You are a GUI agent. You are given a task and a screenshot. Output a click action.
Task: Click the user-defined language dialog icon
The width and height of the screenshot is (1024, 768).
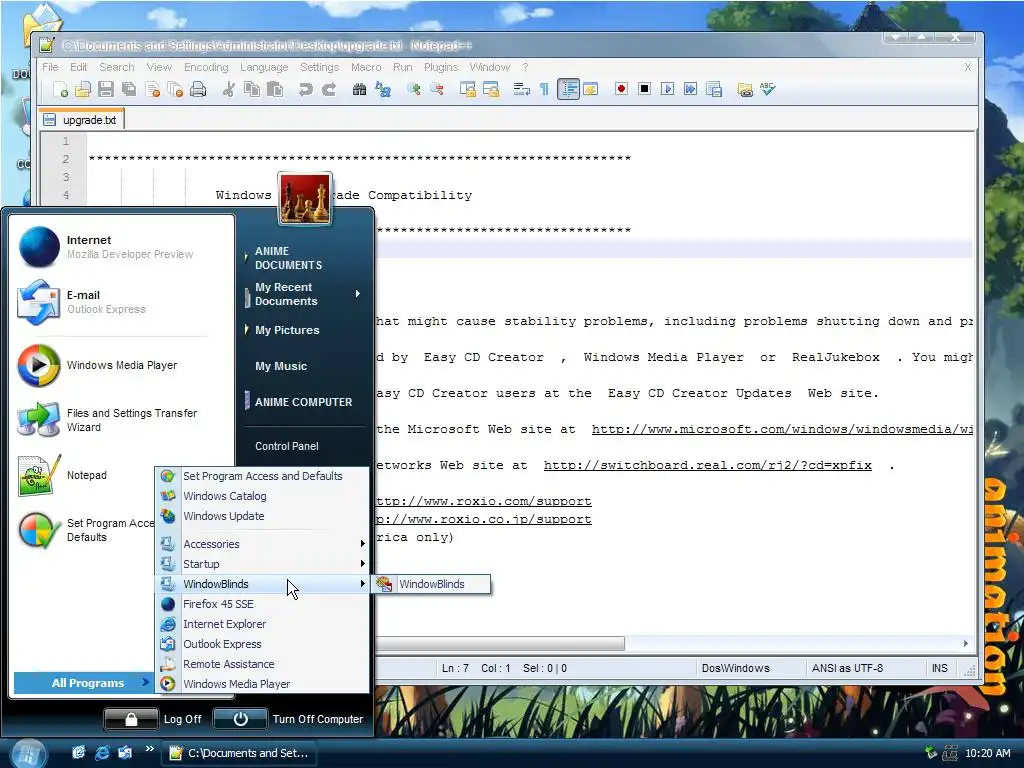(590, 89)
